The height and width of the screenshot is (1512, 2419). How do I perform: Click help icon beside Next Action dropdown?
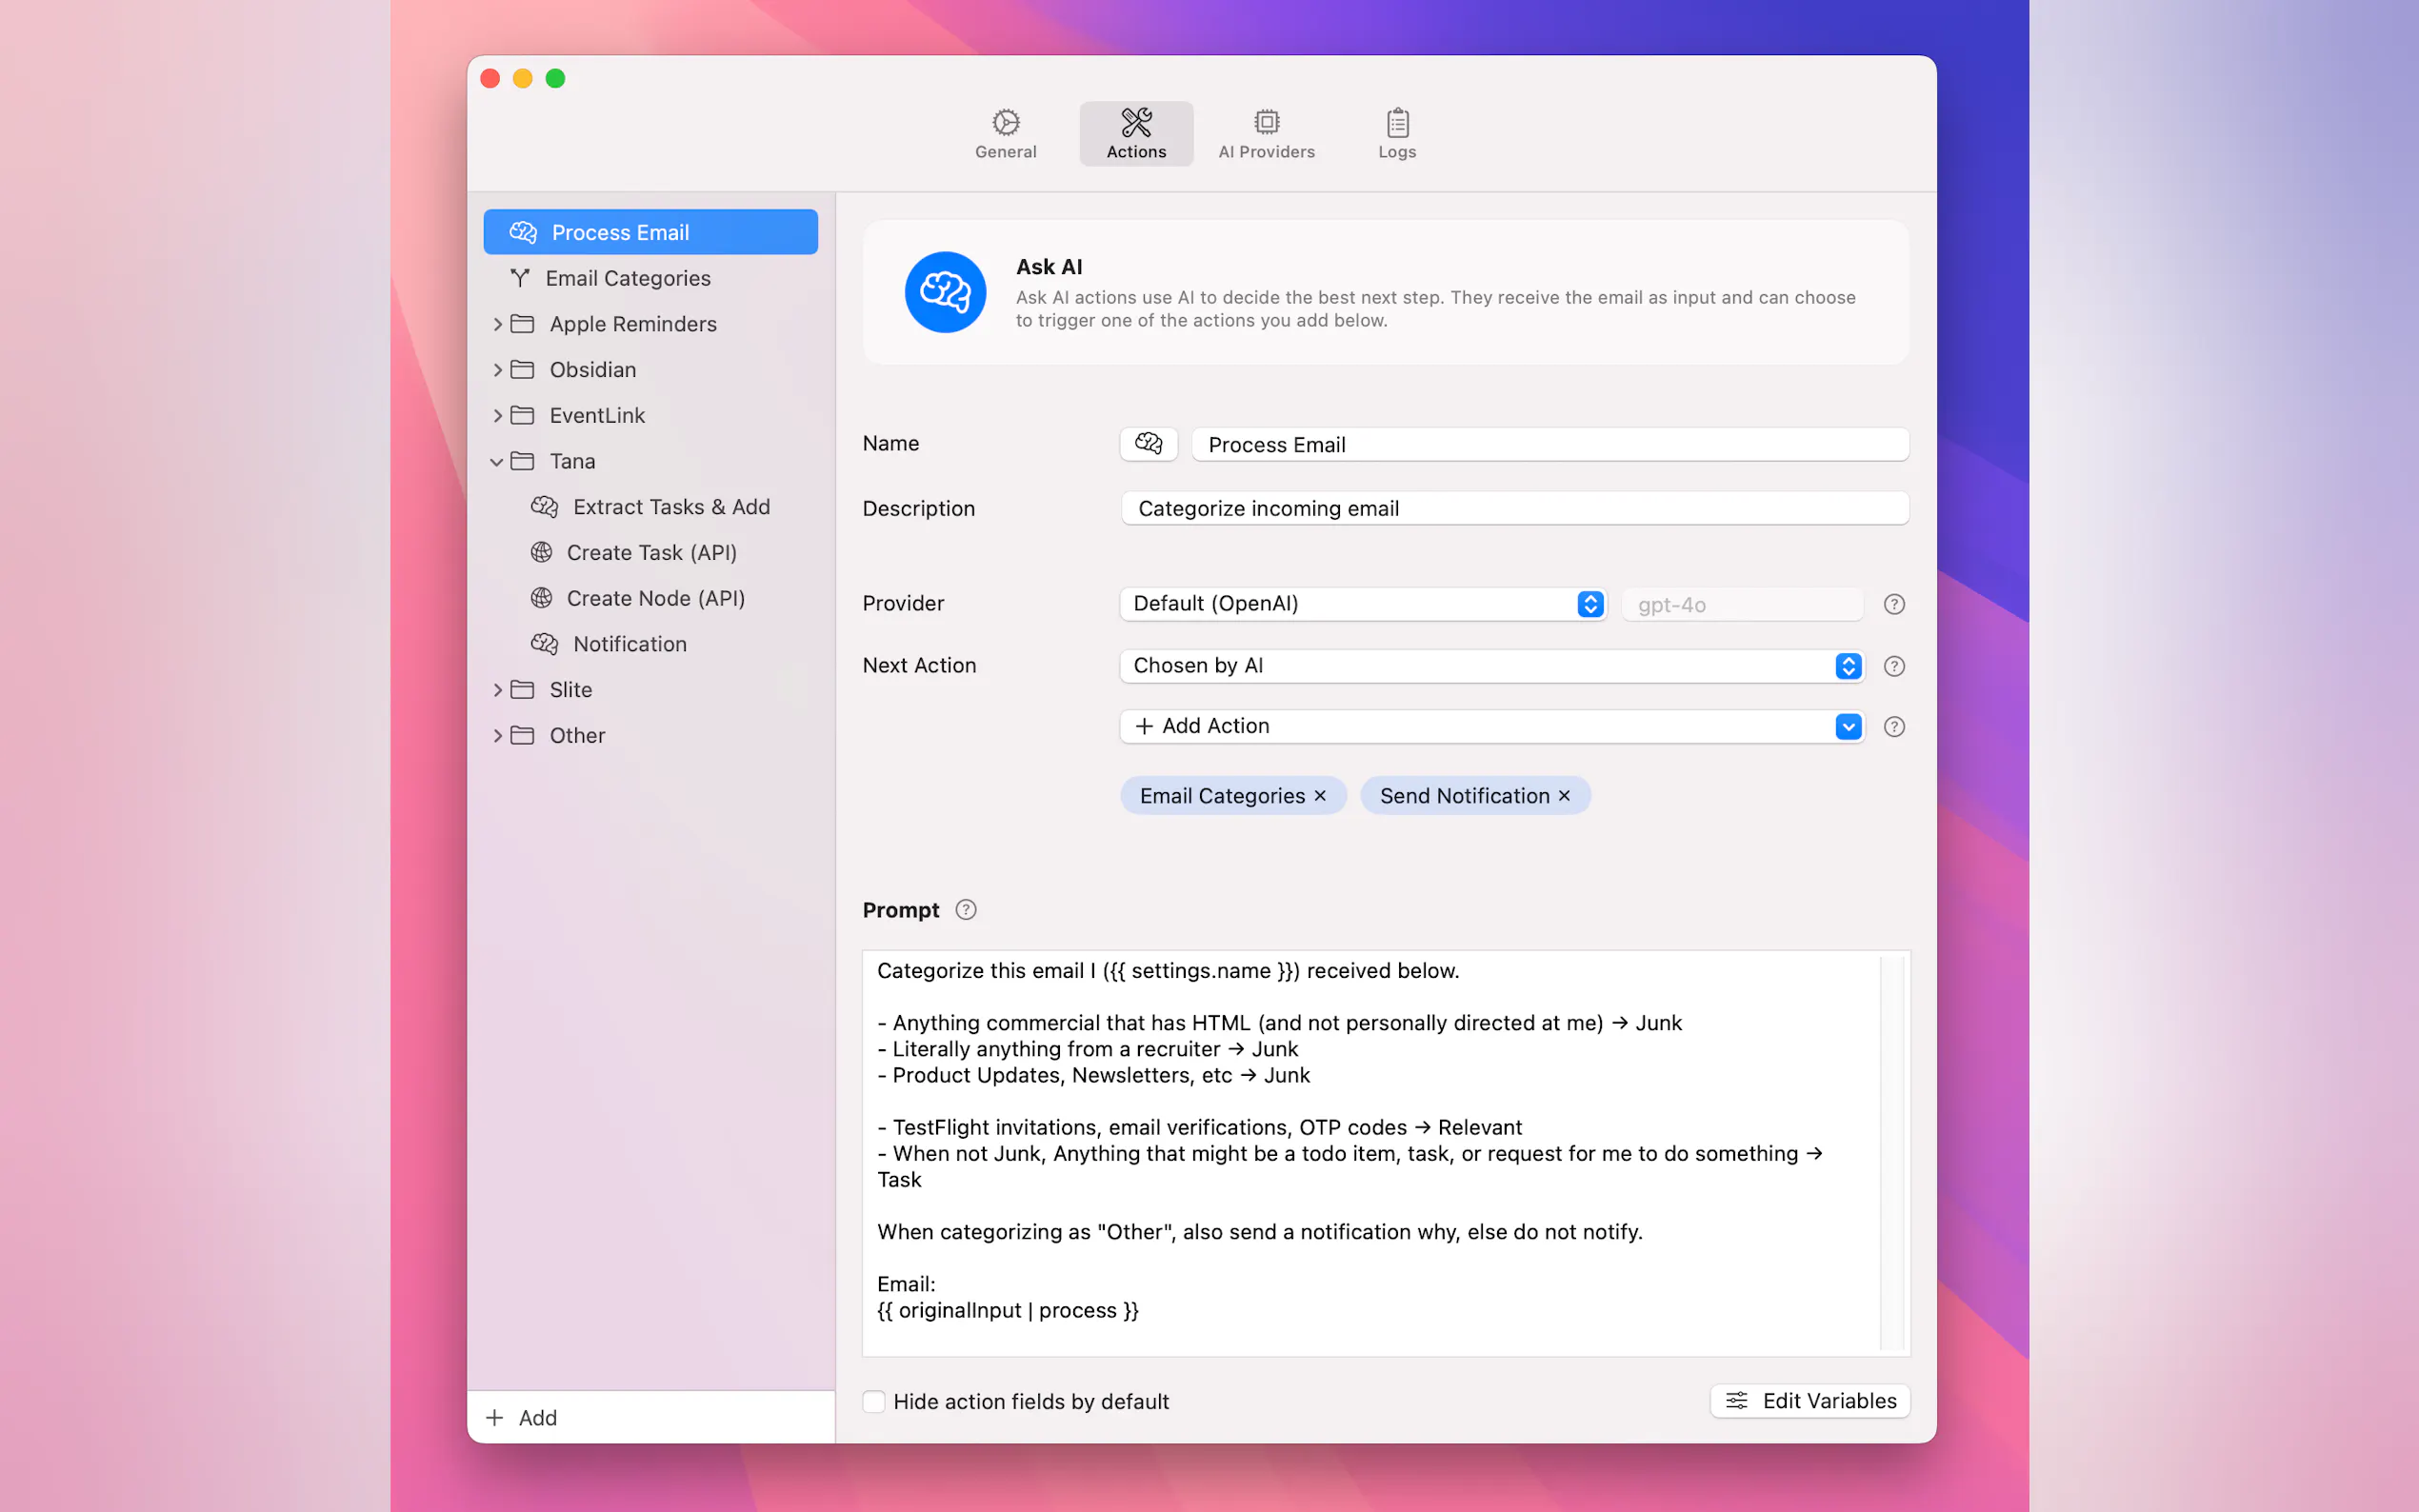(x=1893, y=666)
